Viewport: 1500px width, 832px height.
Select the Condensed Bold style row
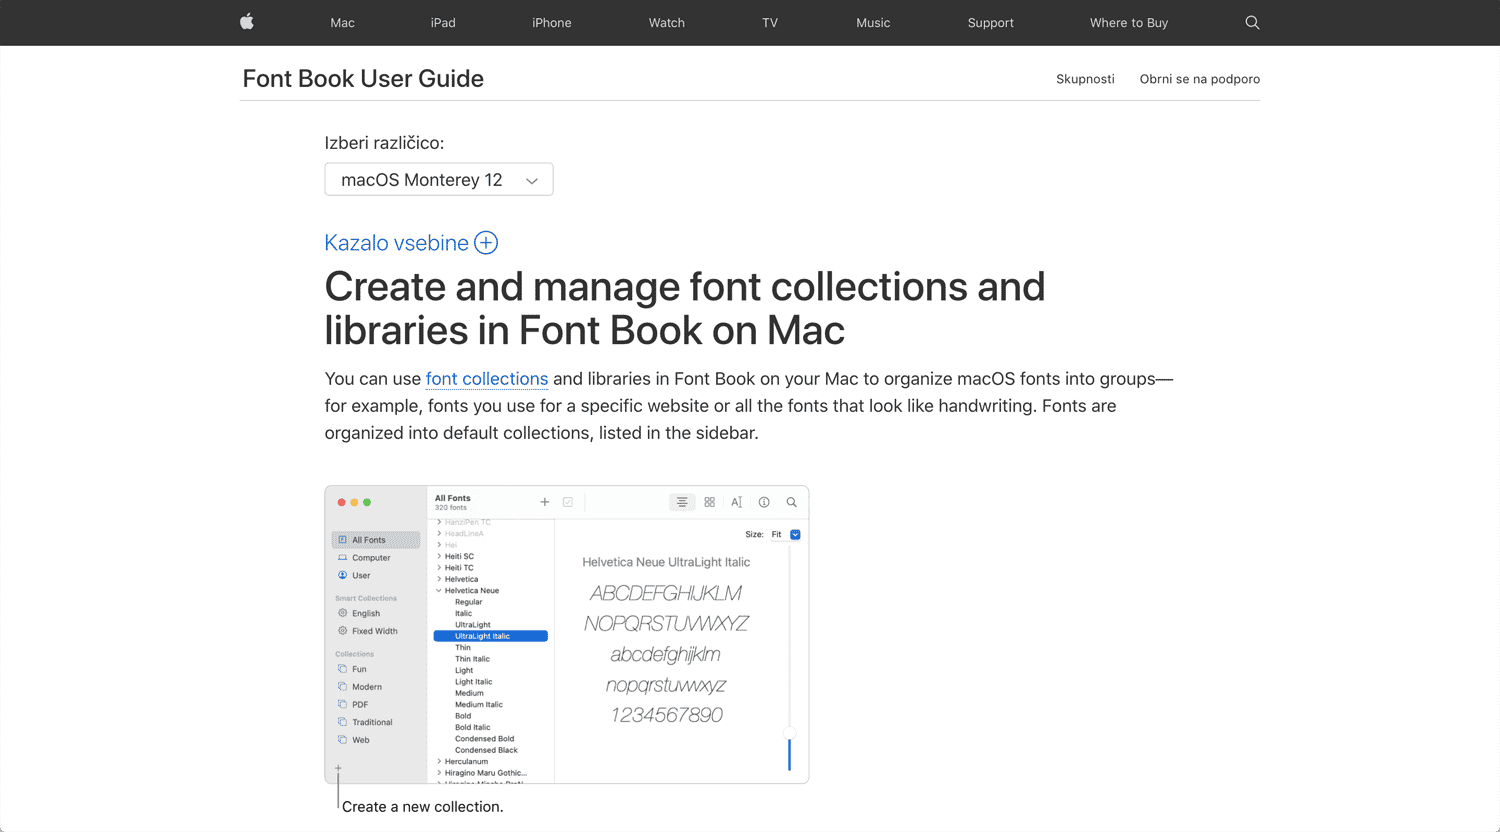[485, 739]
